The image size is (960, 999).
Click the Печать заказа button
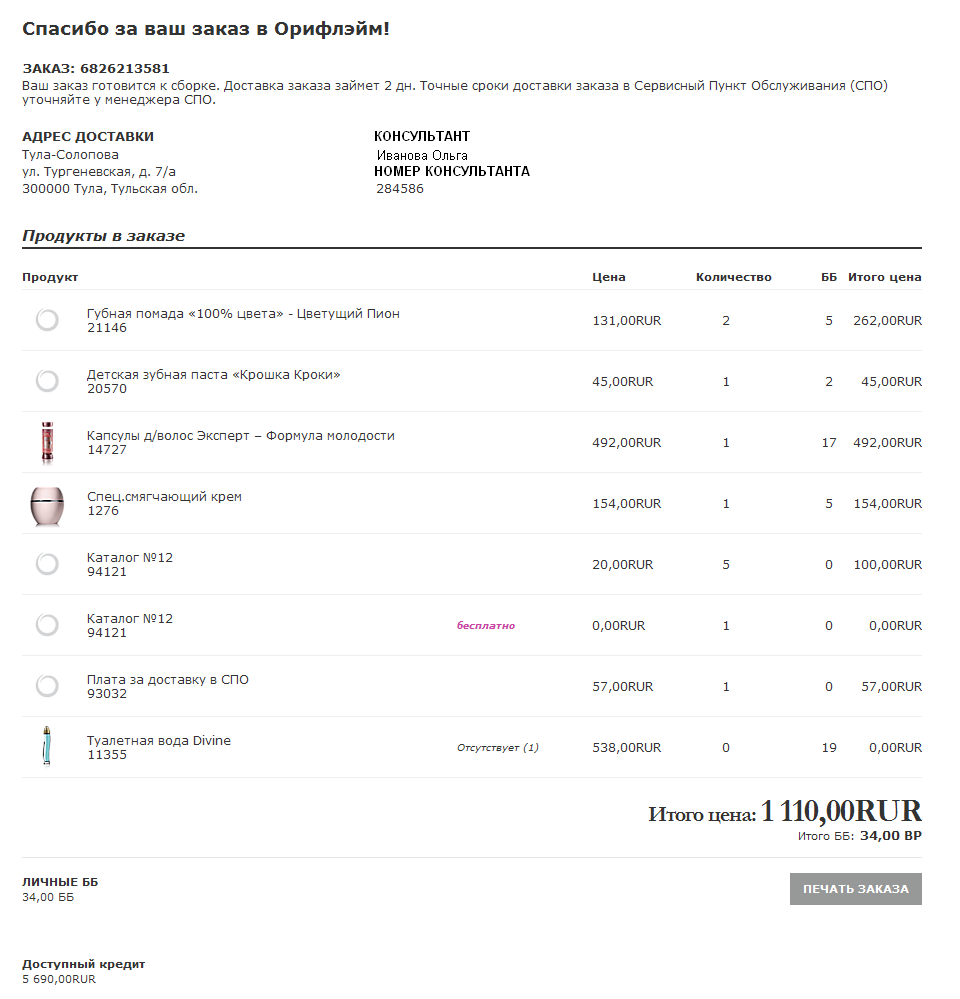(855, 889)
